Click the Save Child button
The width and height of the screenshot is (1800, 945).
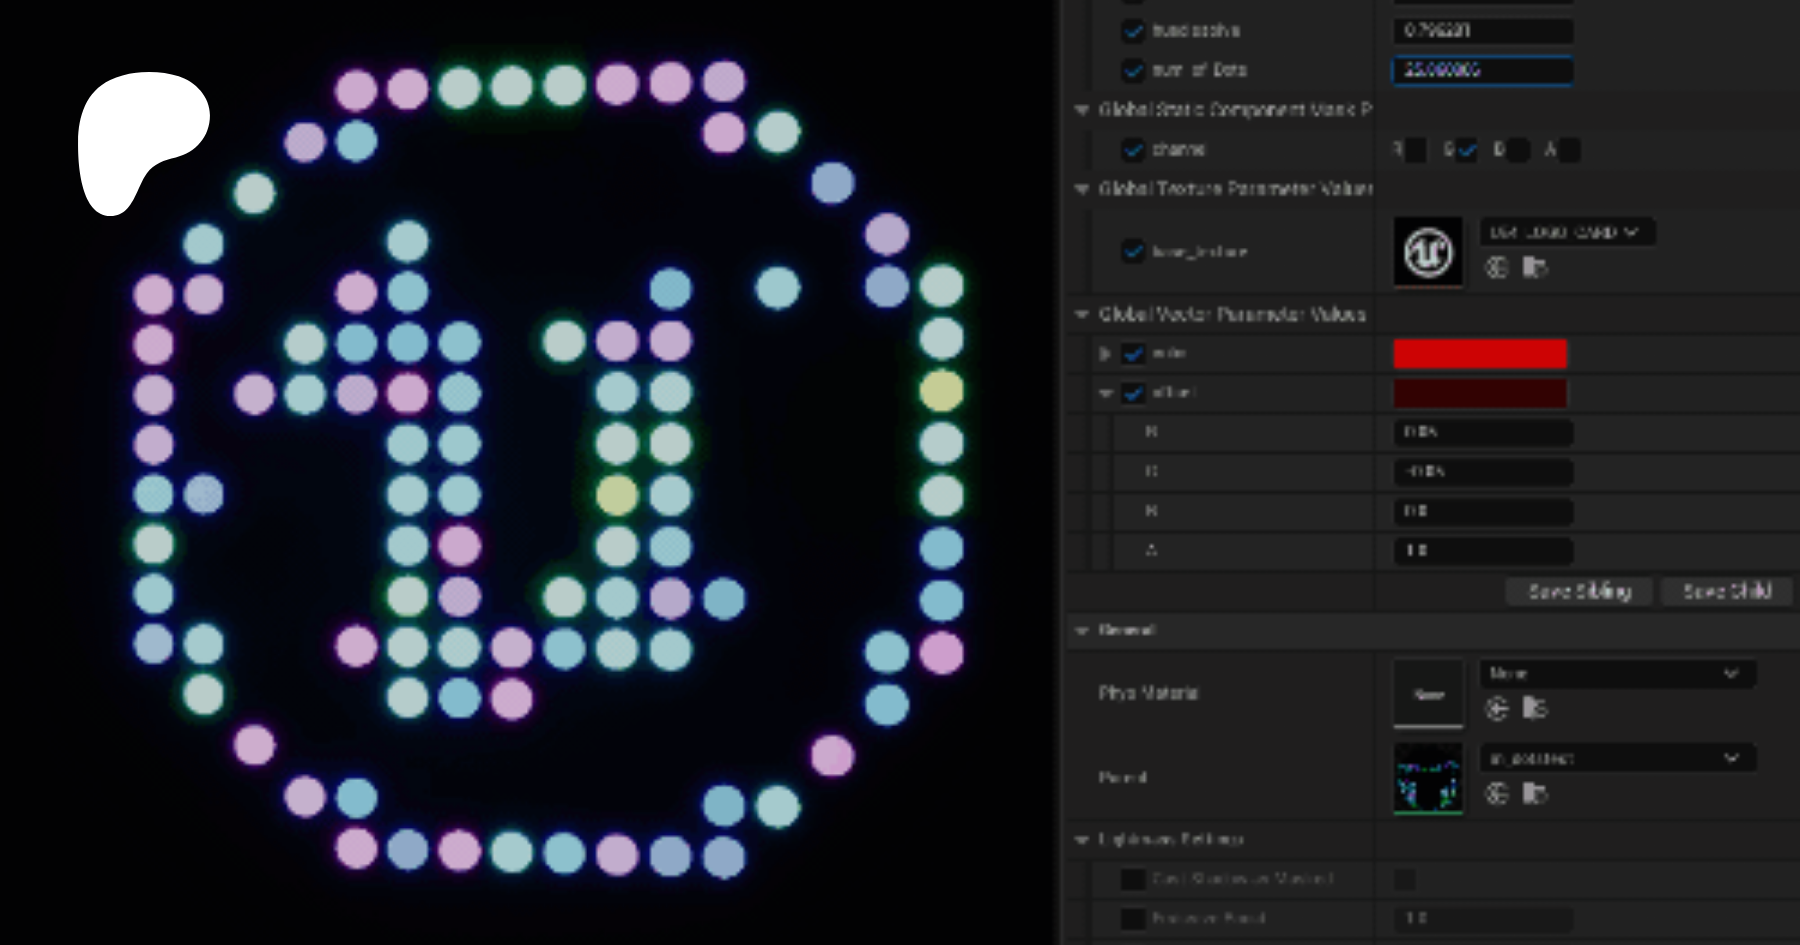(1727, 592)
